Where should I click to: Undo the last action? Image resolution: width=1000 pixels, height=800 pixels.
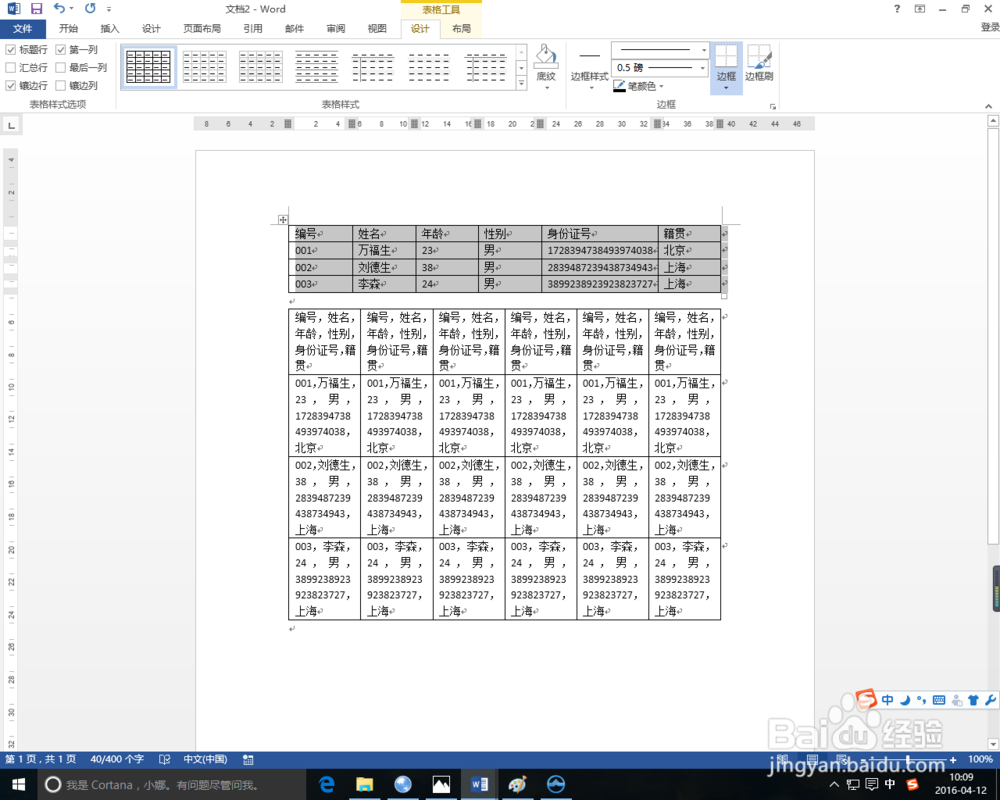coord(59,8)
